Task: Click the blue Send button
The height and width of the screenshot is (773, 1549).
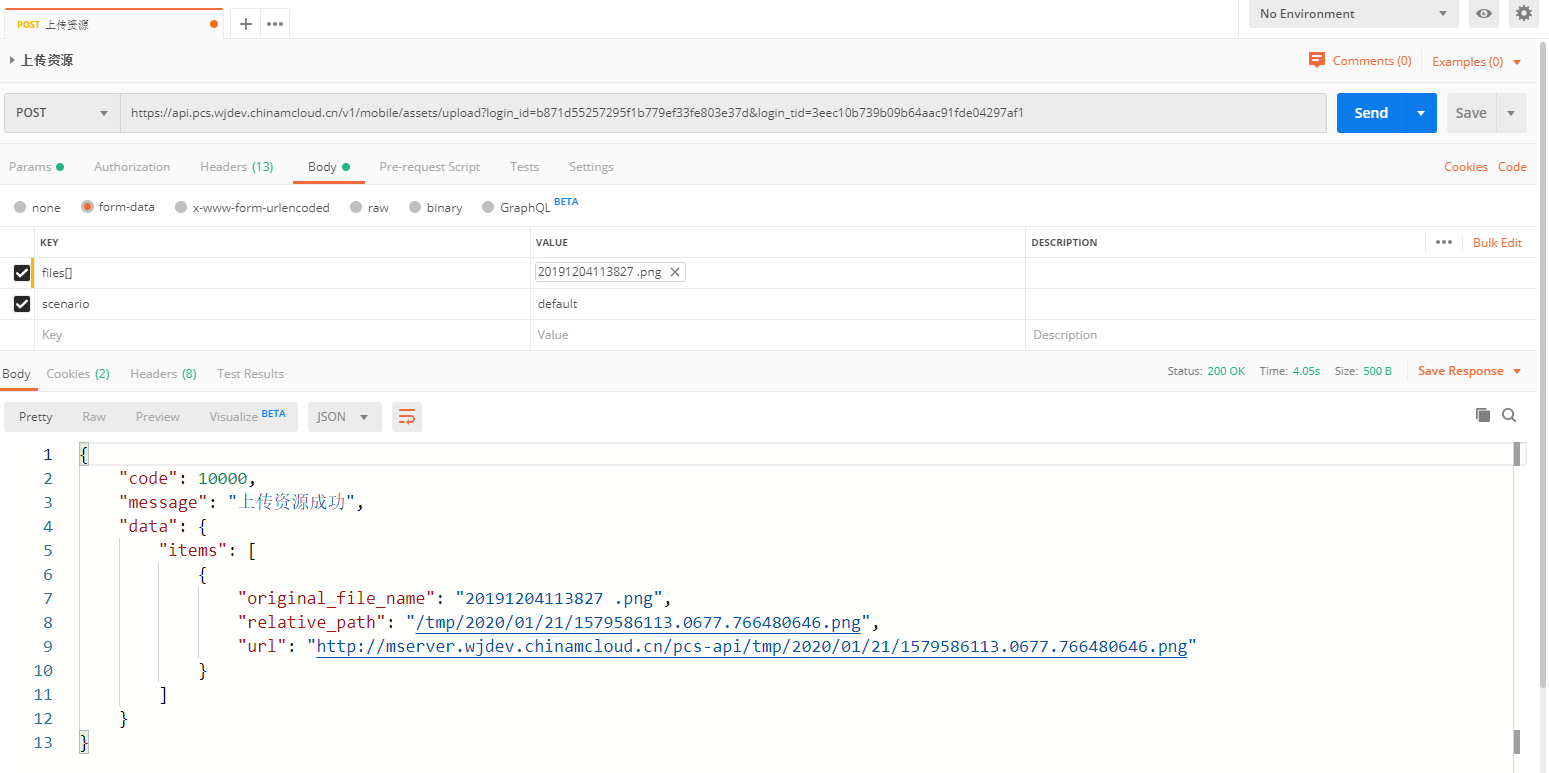Action: (x=1370, y=113)
